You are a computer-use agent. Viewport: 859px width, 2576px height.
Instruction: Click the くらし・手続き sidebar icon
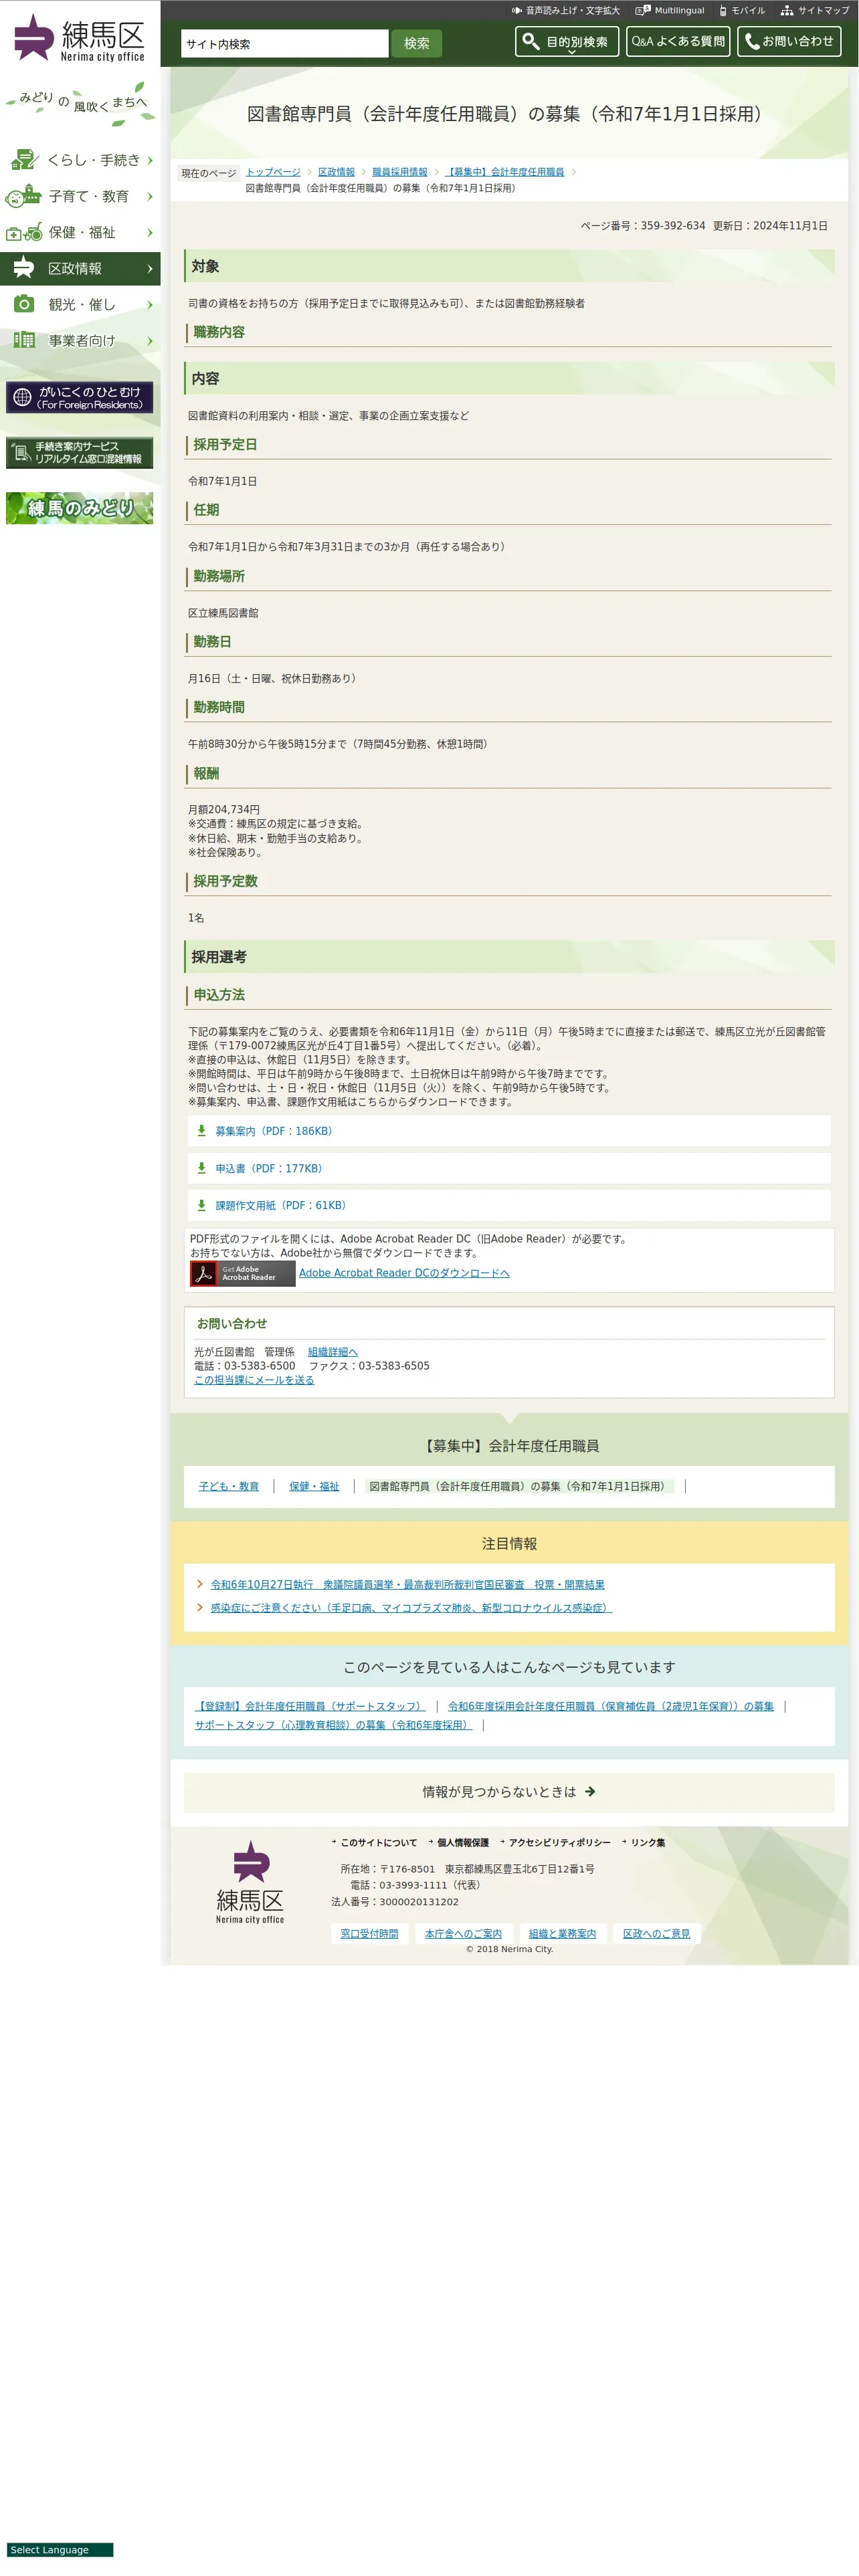tap(24, 160)
